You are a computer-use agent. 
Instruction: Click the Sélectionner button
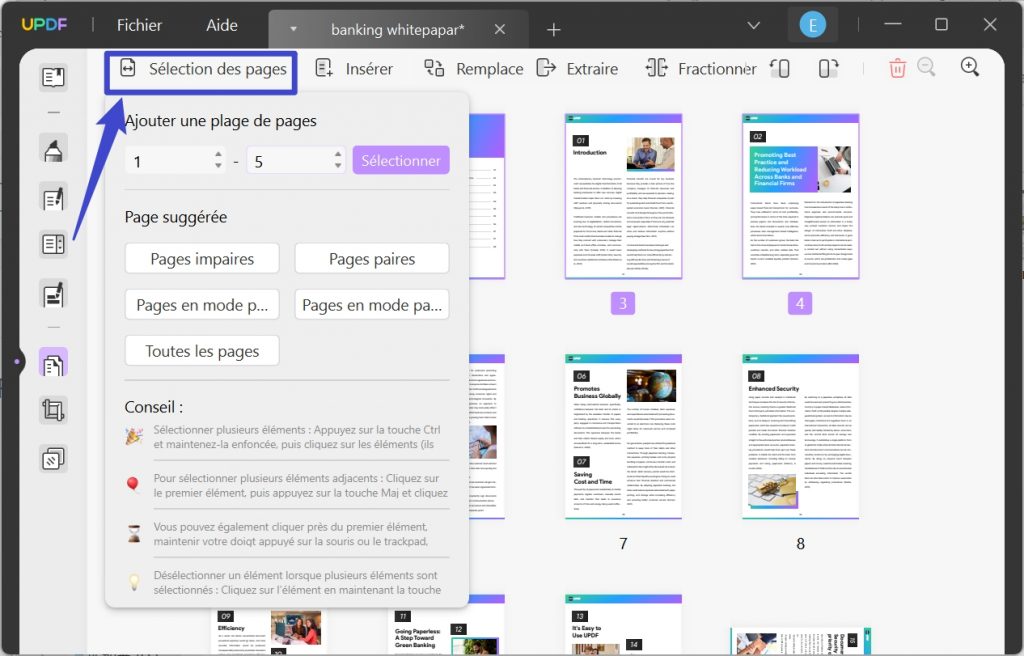click(400, 159)
